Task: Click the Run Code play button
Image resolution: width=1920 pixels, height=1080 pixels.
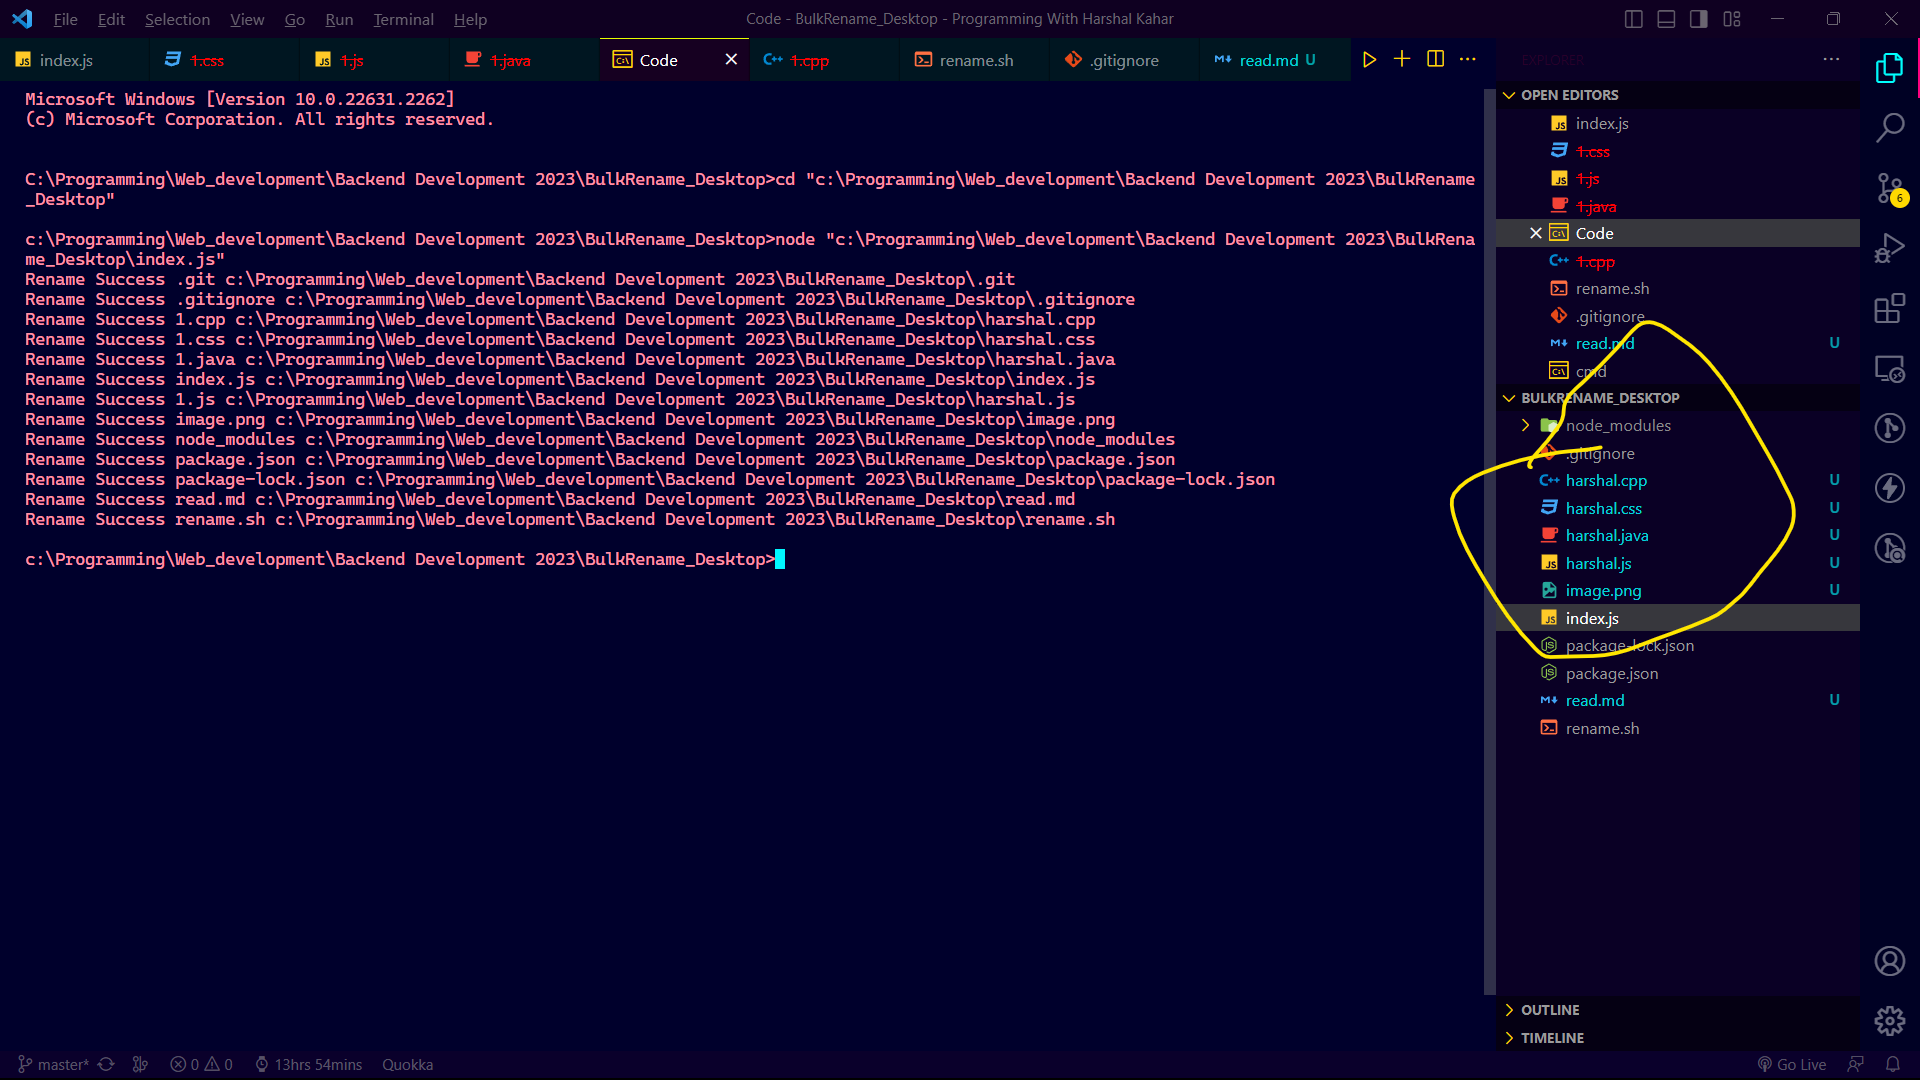Action: click(1369, 60)
